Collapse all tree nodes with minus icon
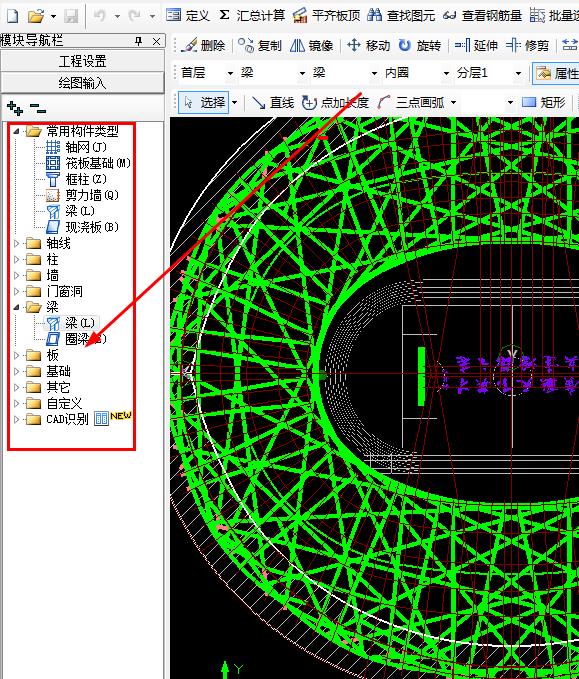Viewport: 579px width, 679px height. pyautogui.click(x=38, y=108)
